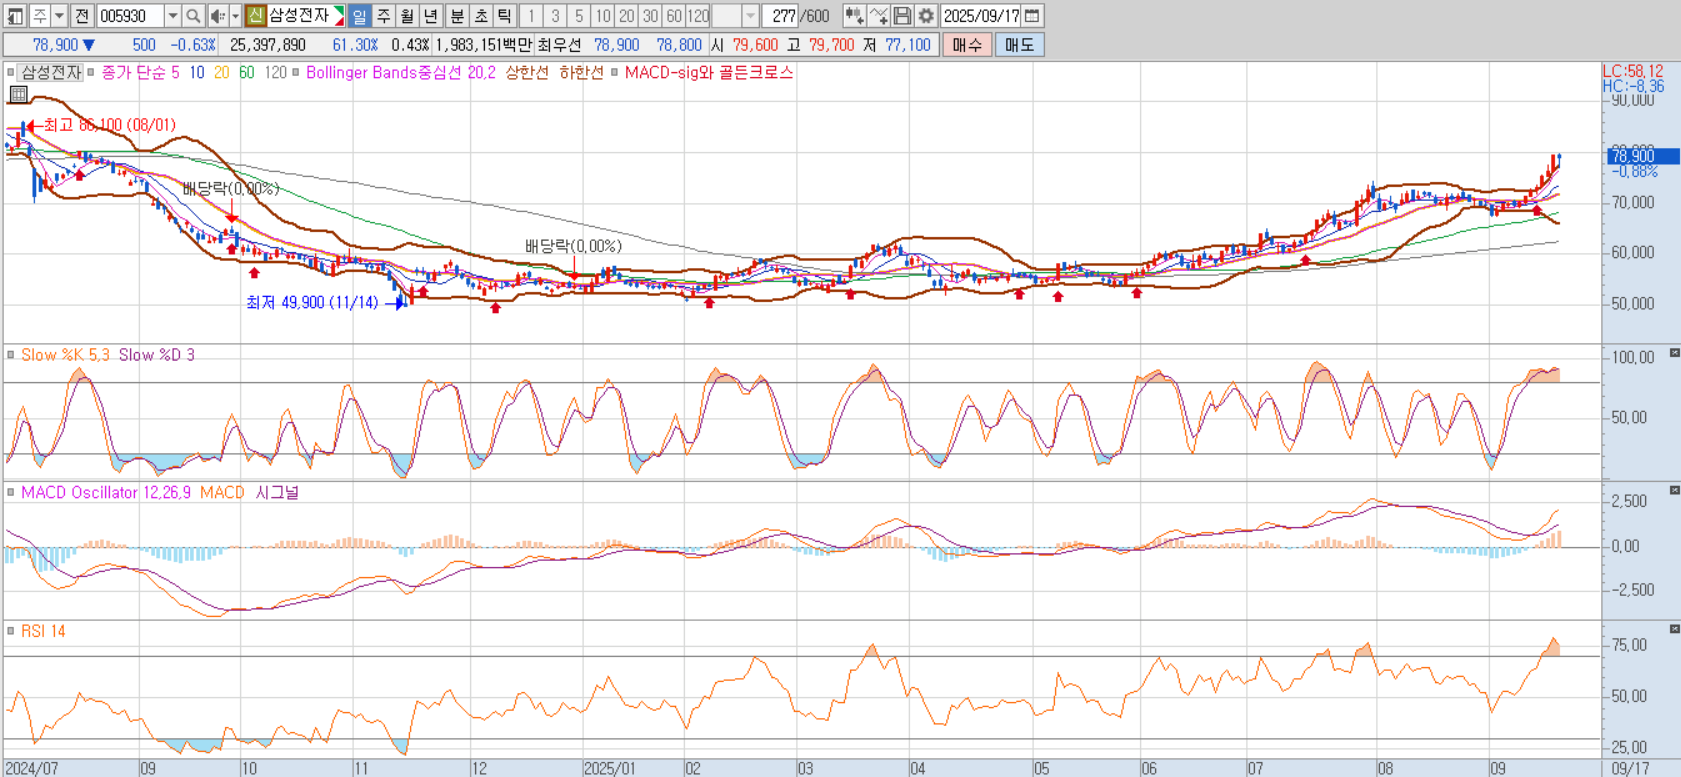Open the stock code search magnifier
Viewport: 1681px width, 777px height.
point(194,16)
